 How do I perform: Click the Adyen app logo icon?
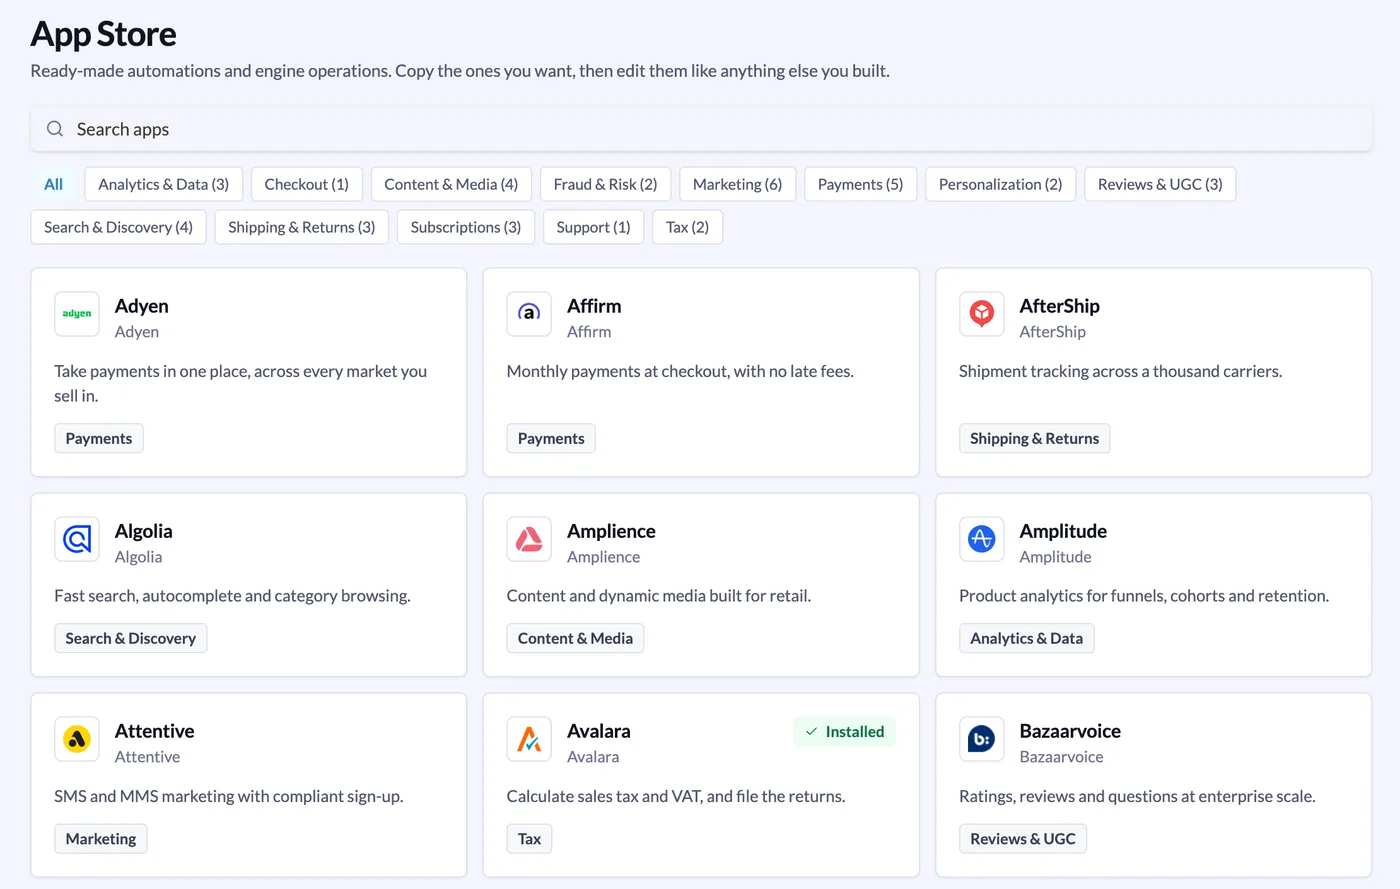point(77,314)
